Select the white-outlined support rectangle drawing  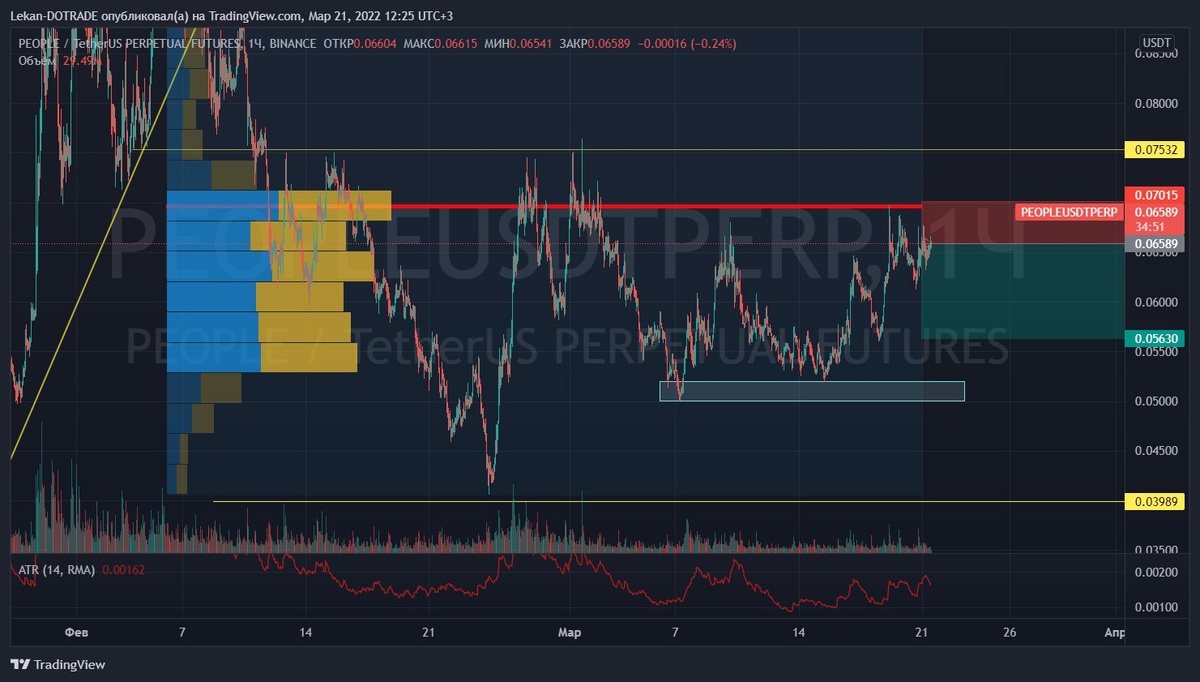point(812,391)
